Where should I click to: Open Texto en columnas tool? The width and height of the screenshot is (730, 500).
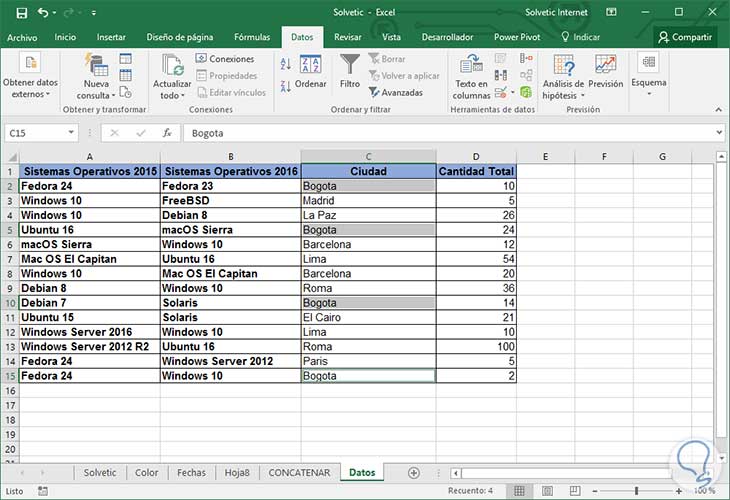pos(471,75)
